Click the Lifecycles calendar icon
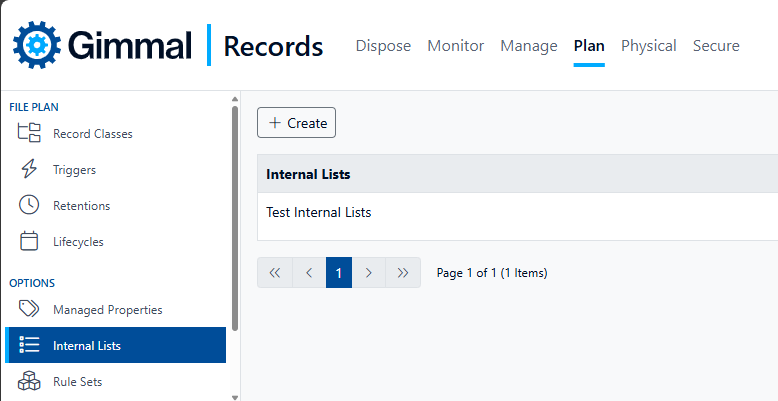Image resolution: width=778 pixels, height=401 pixels. (29, 241)
